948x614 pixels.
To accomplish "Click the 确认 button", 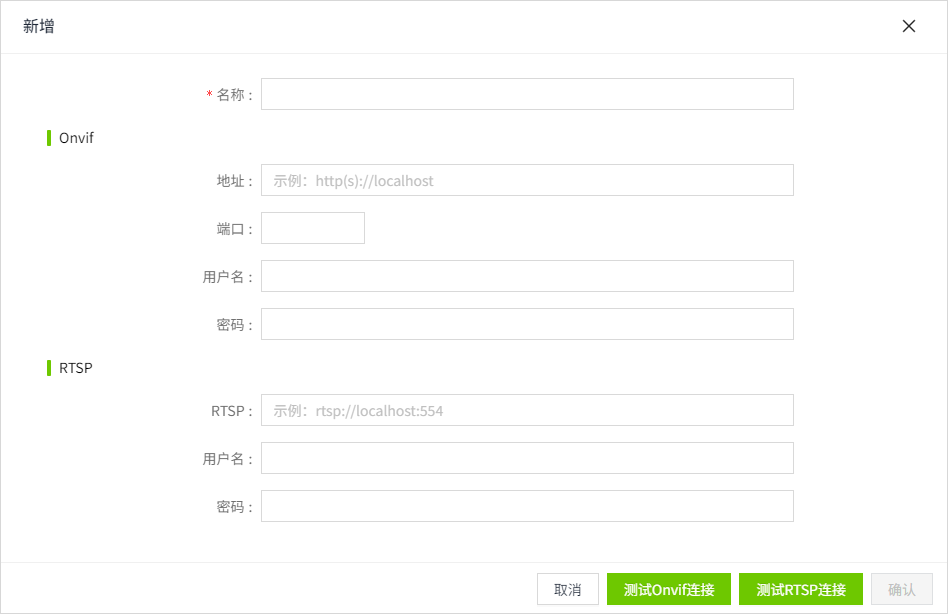I will coord(901,589).
